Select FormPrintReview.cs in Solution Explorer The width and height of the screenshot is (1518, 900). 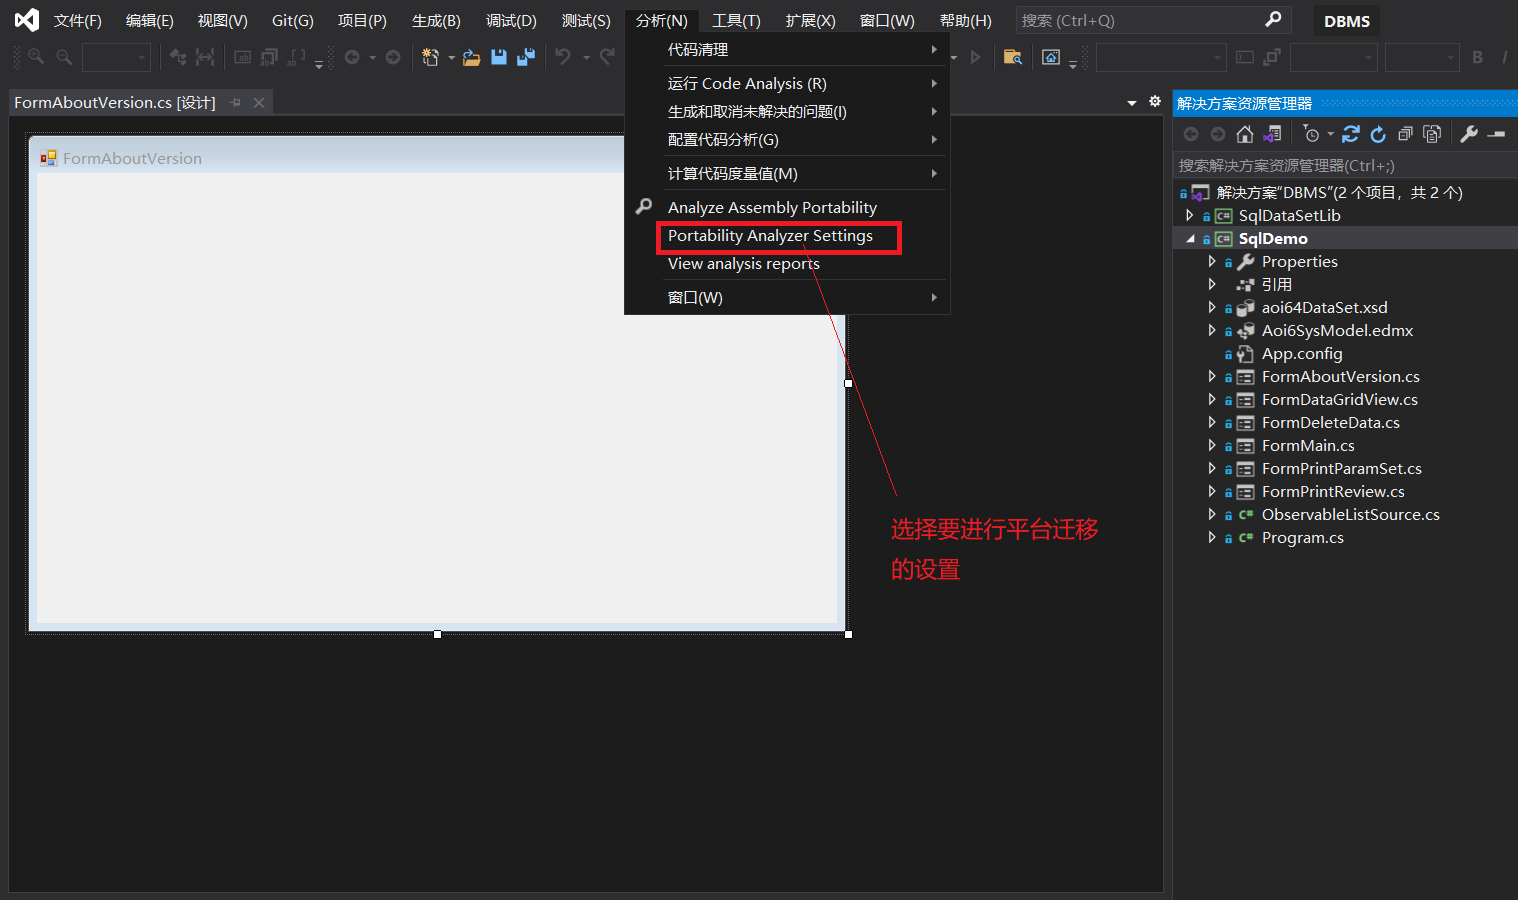[x=1333, y=491]
